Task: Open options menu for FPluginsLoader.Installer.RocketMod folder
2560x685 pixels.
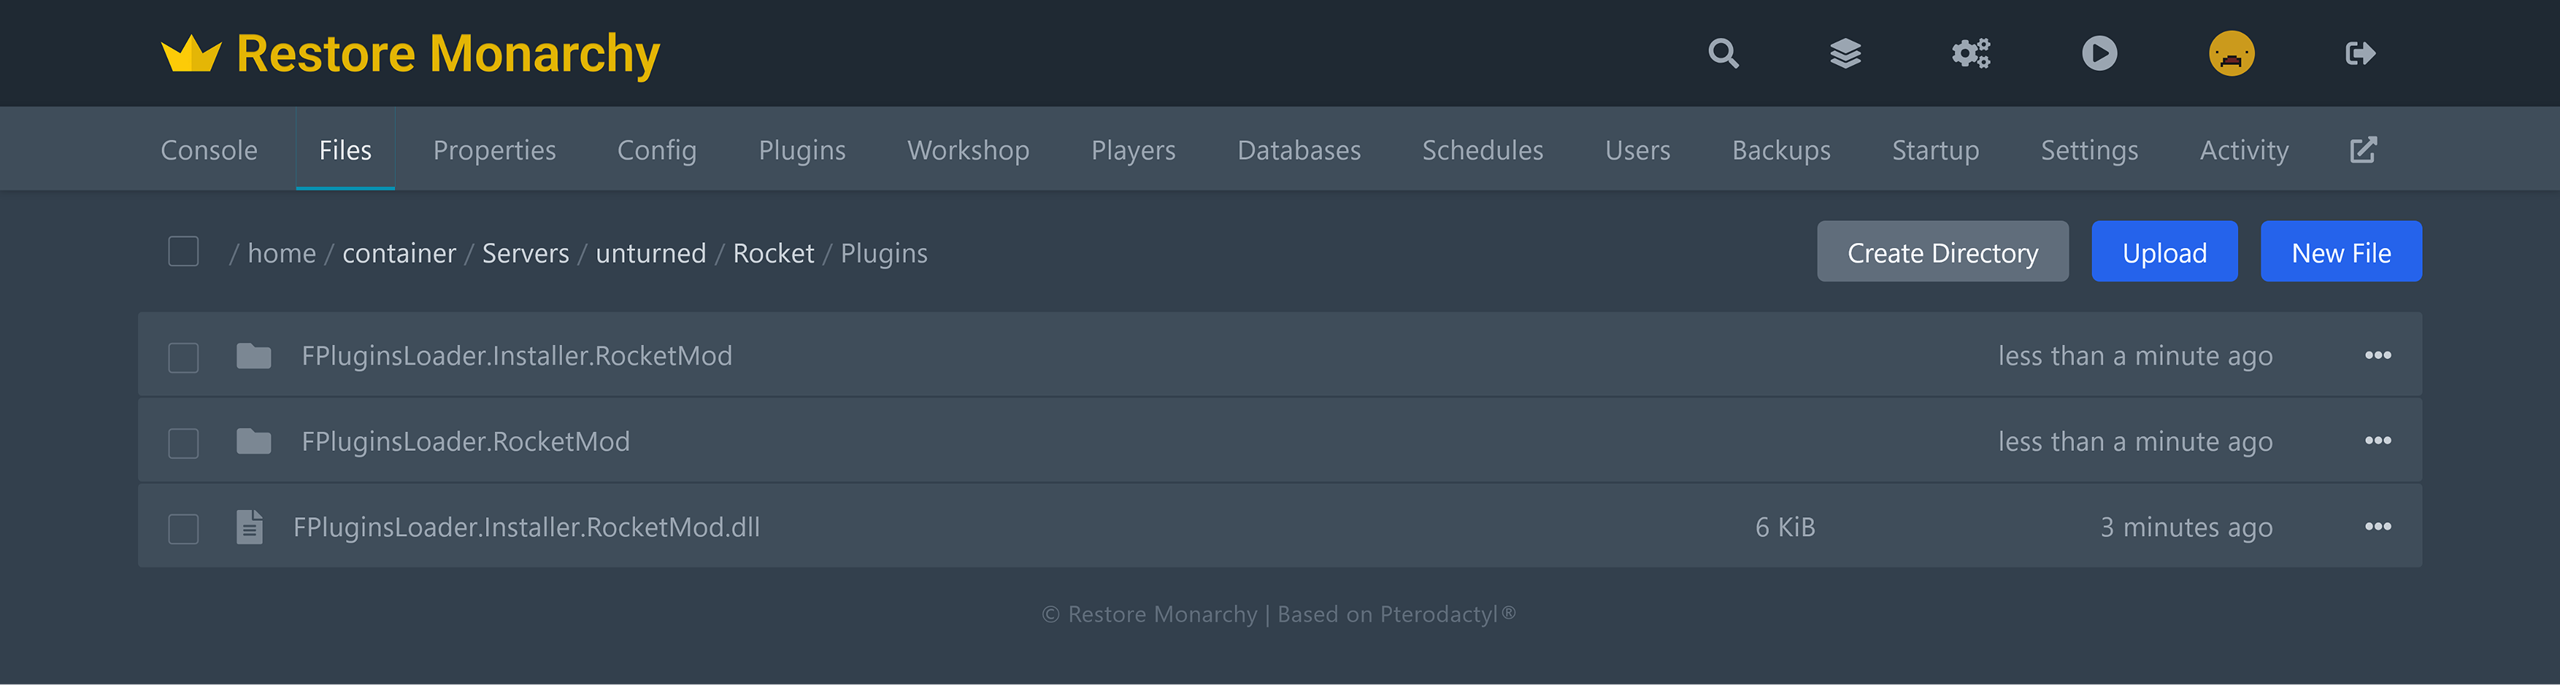Action: [2378, 355]
